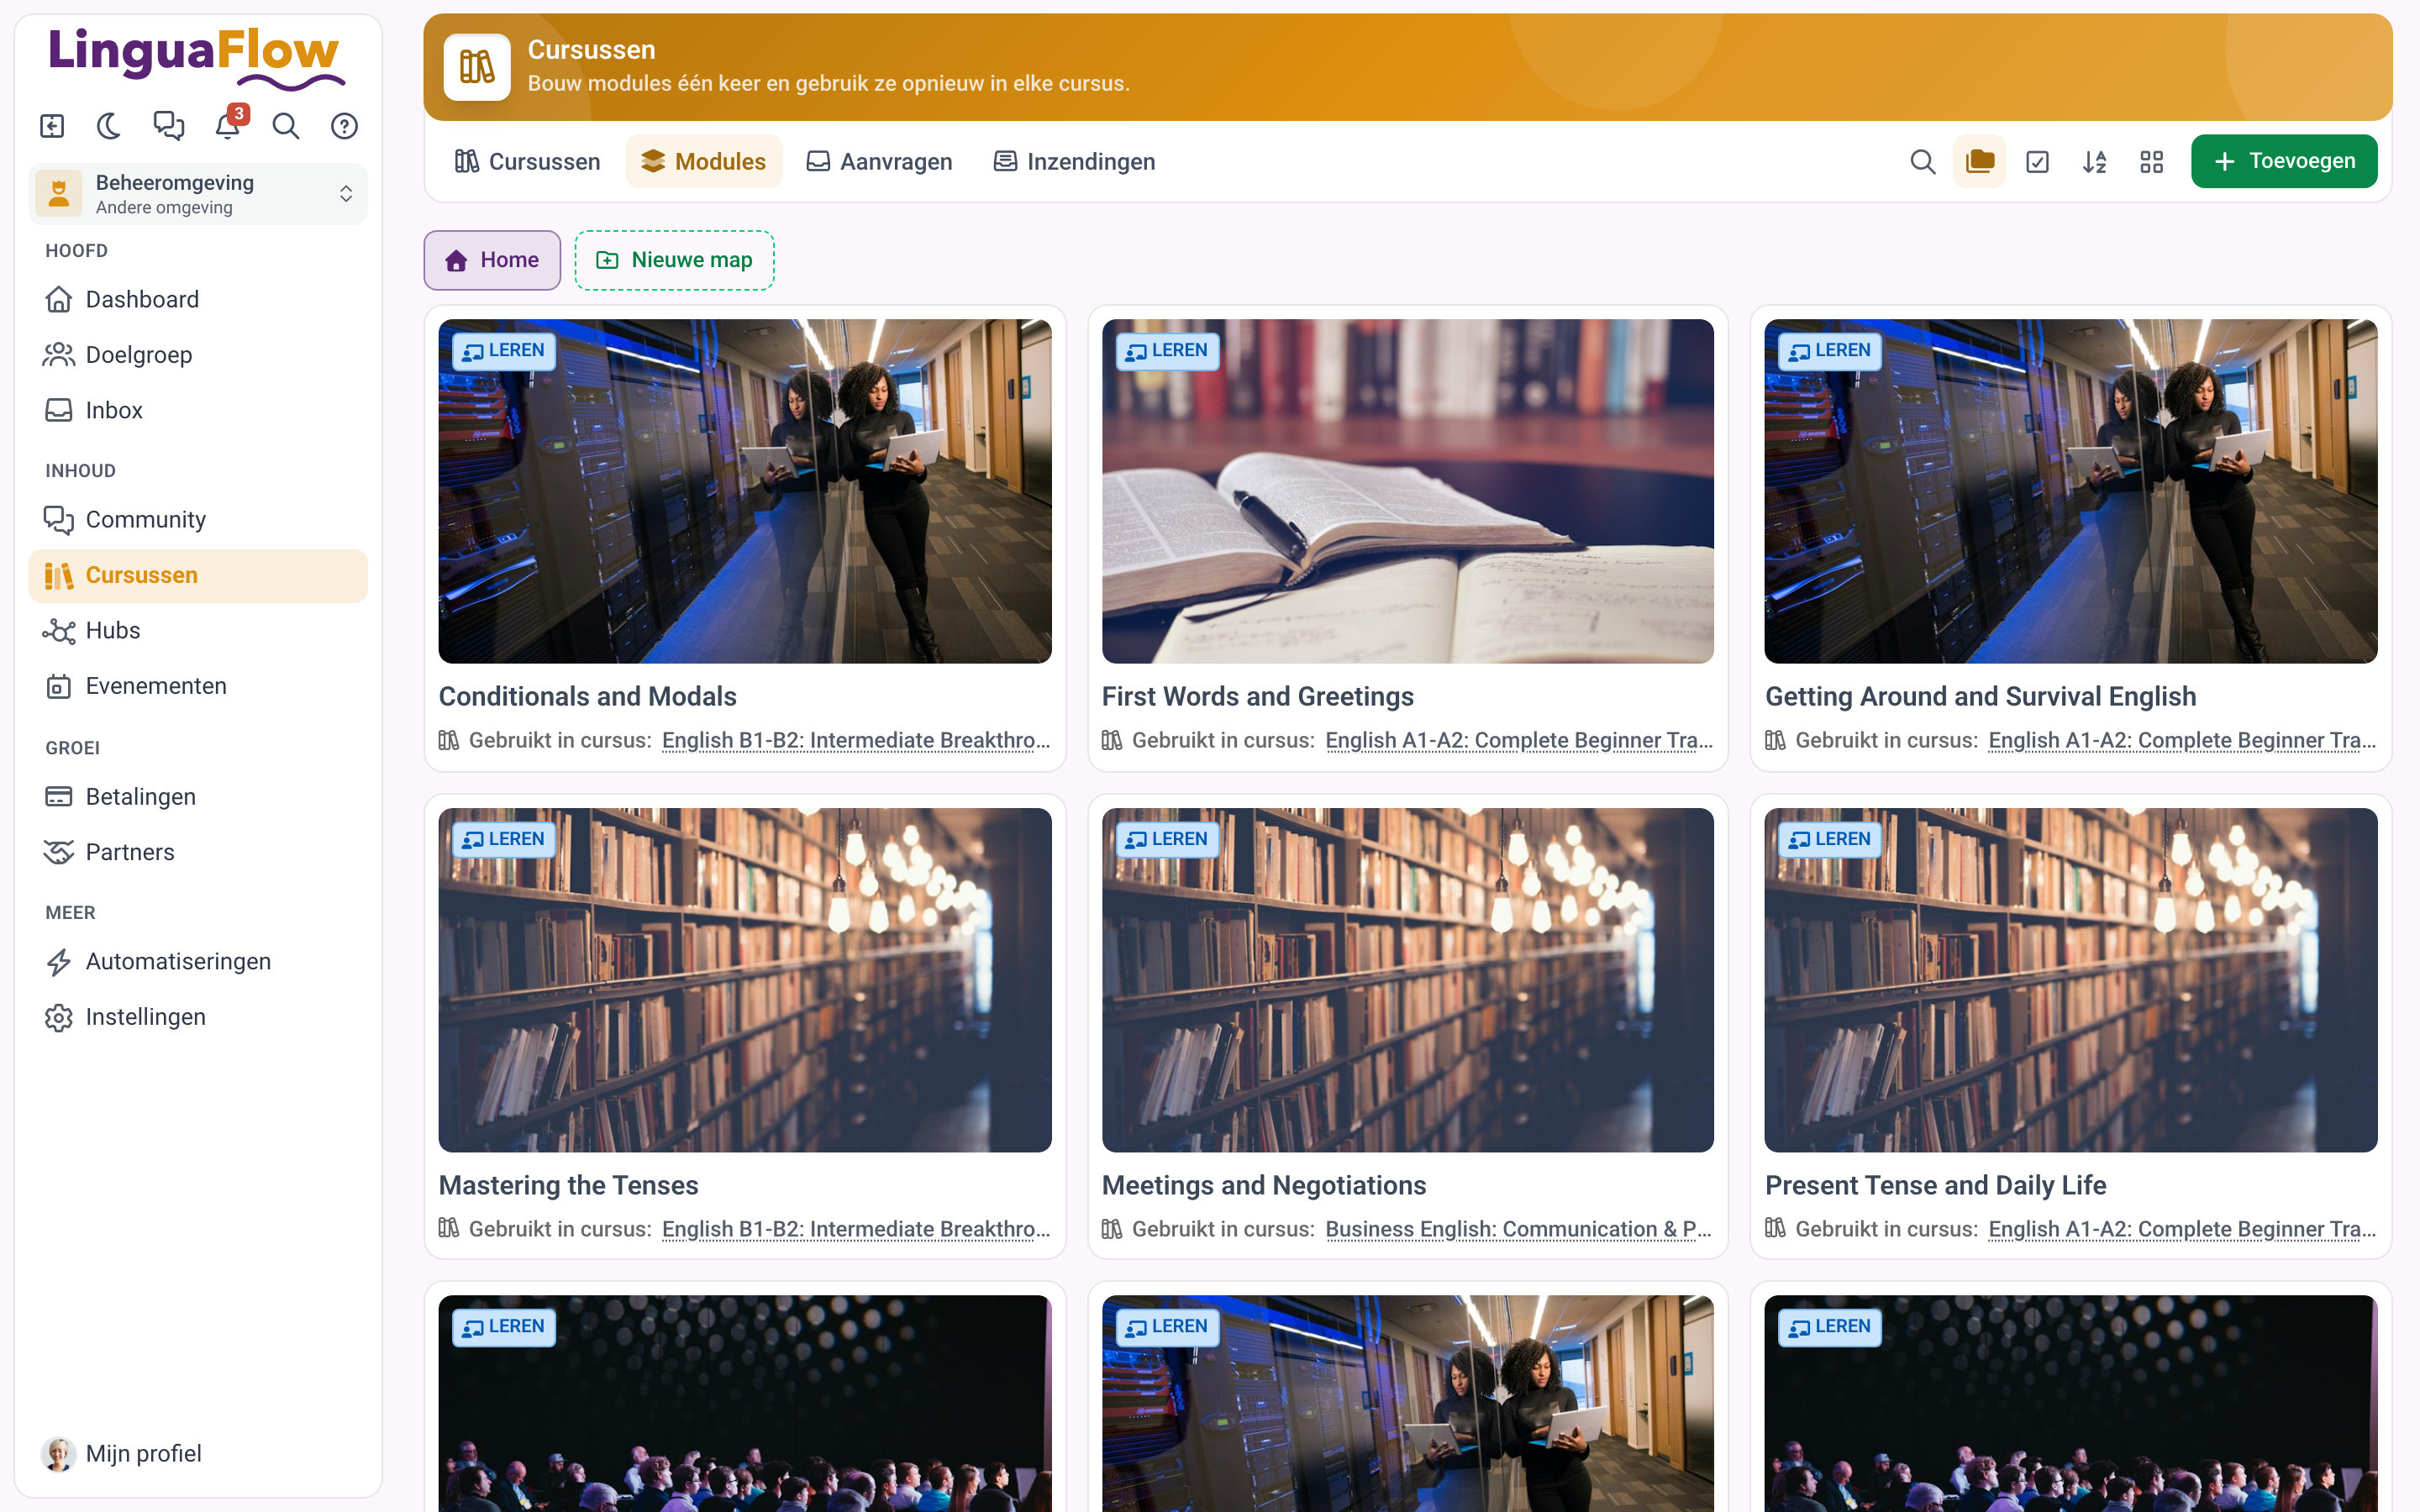Image resolution: width=2420 pixels, height=1512 pixels.
Task: Open Instellingen in sidebar
Action: (x=198, y=1017)
